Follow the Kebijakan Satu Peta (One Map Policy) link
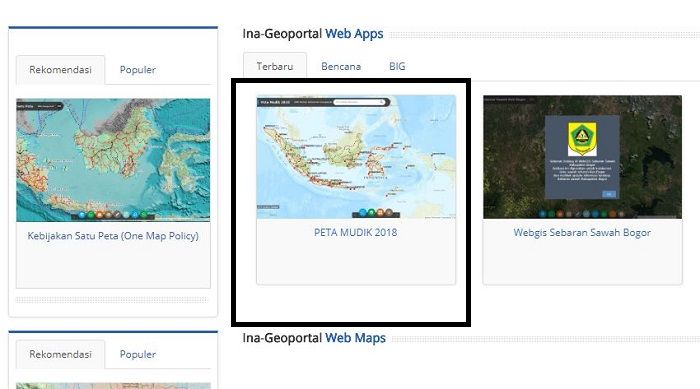This screenshot has width=700, height=389. click(x=113, y=236)
